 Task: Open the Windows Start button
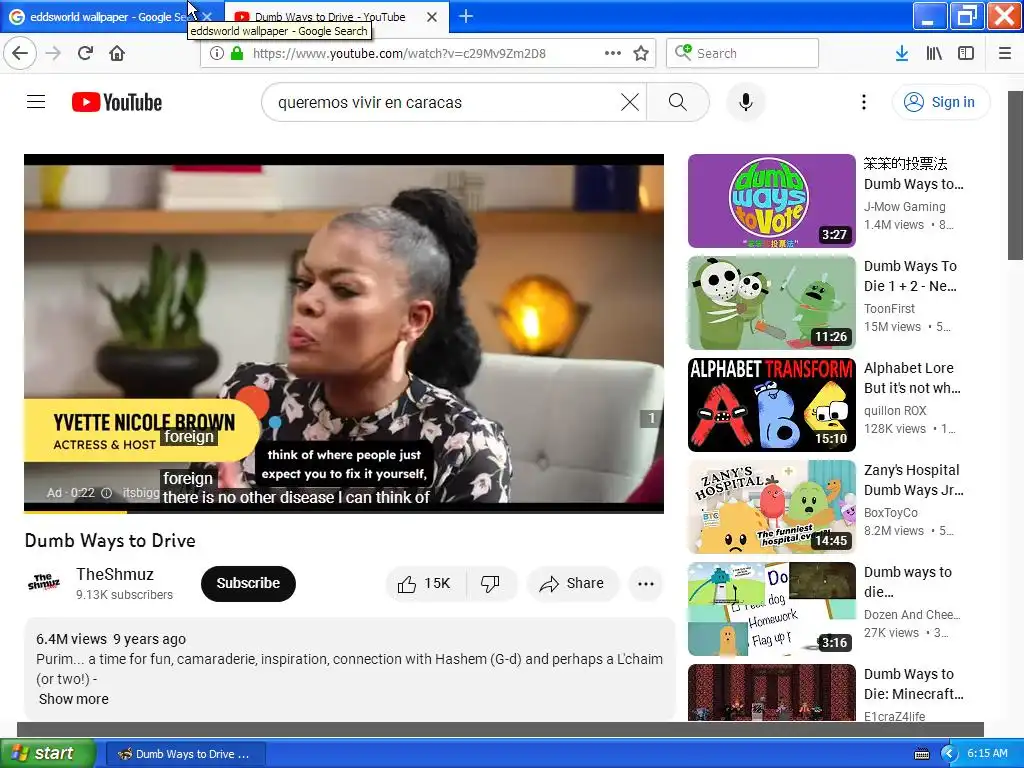point(47,754)
